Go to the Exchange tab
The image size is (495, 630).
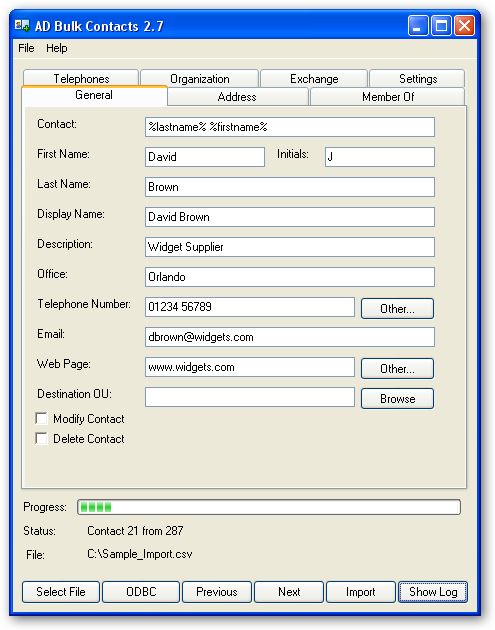tap(314, 78)
